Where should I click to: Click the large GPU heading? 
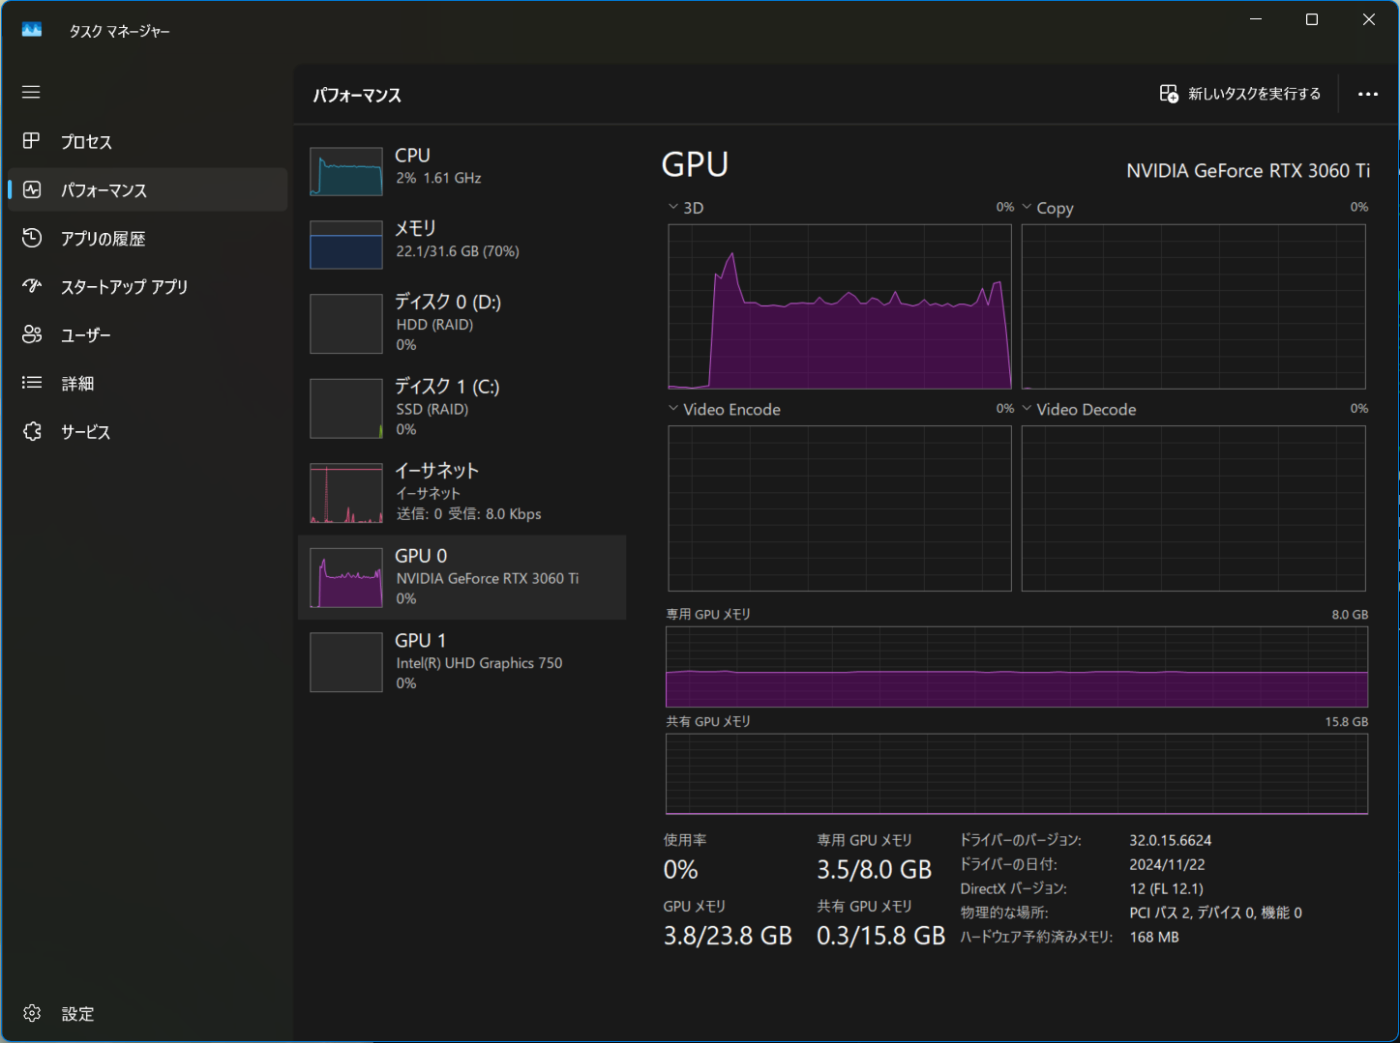coord(695,165)
